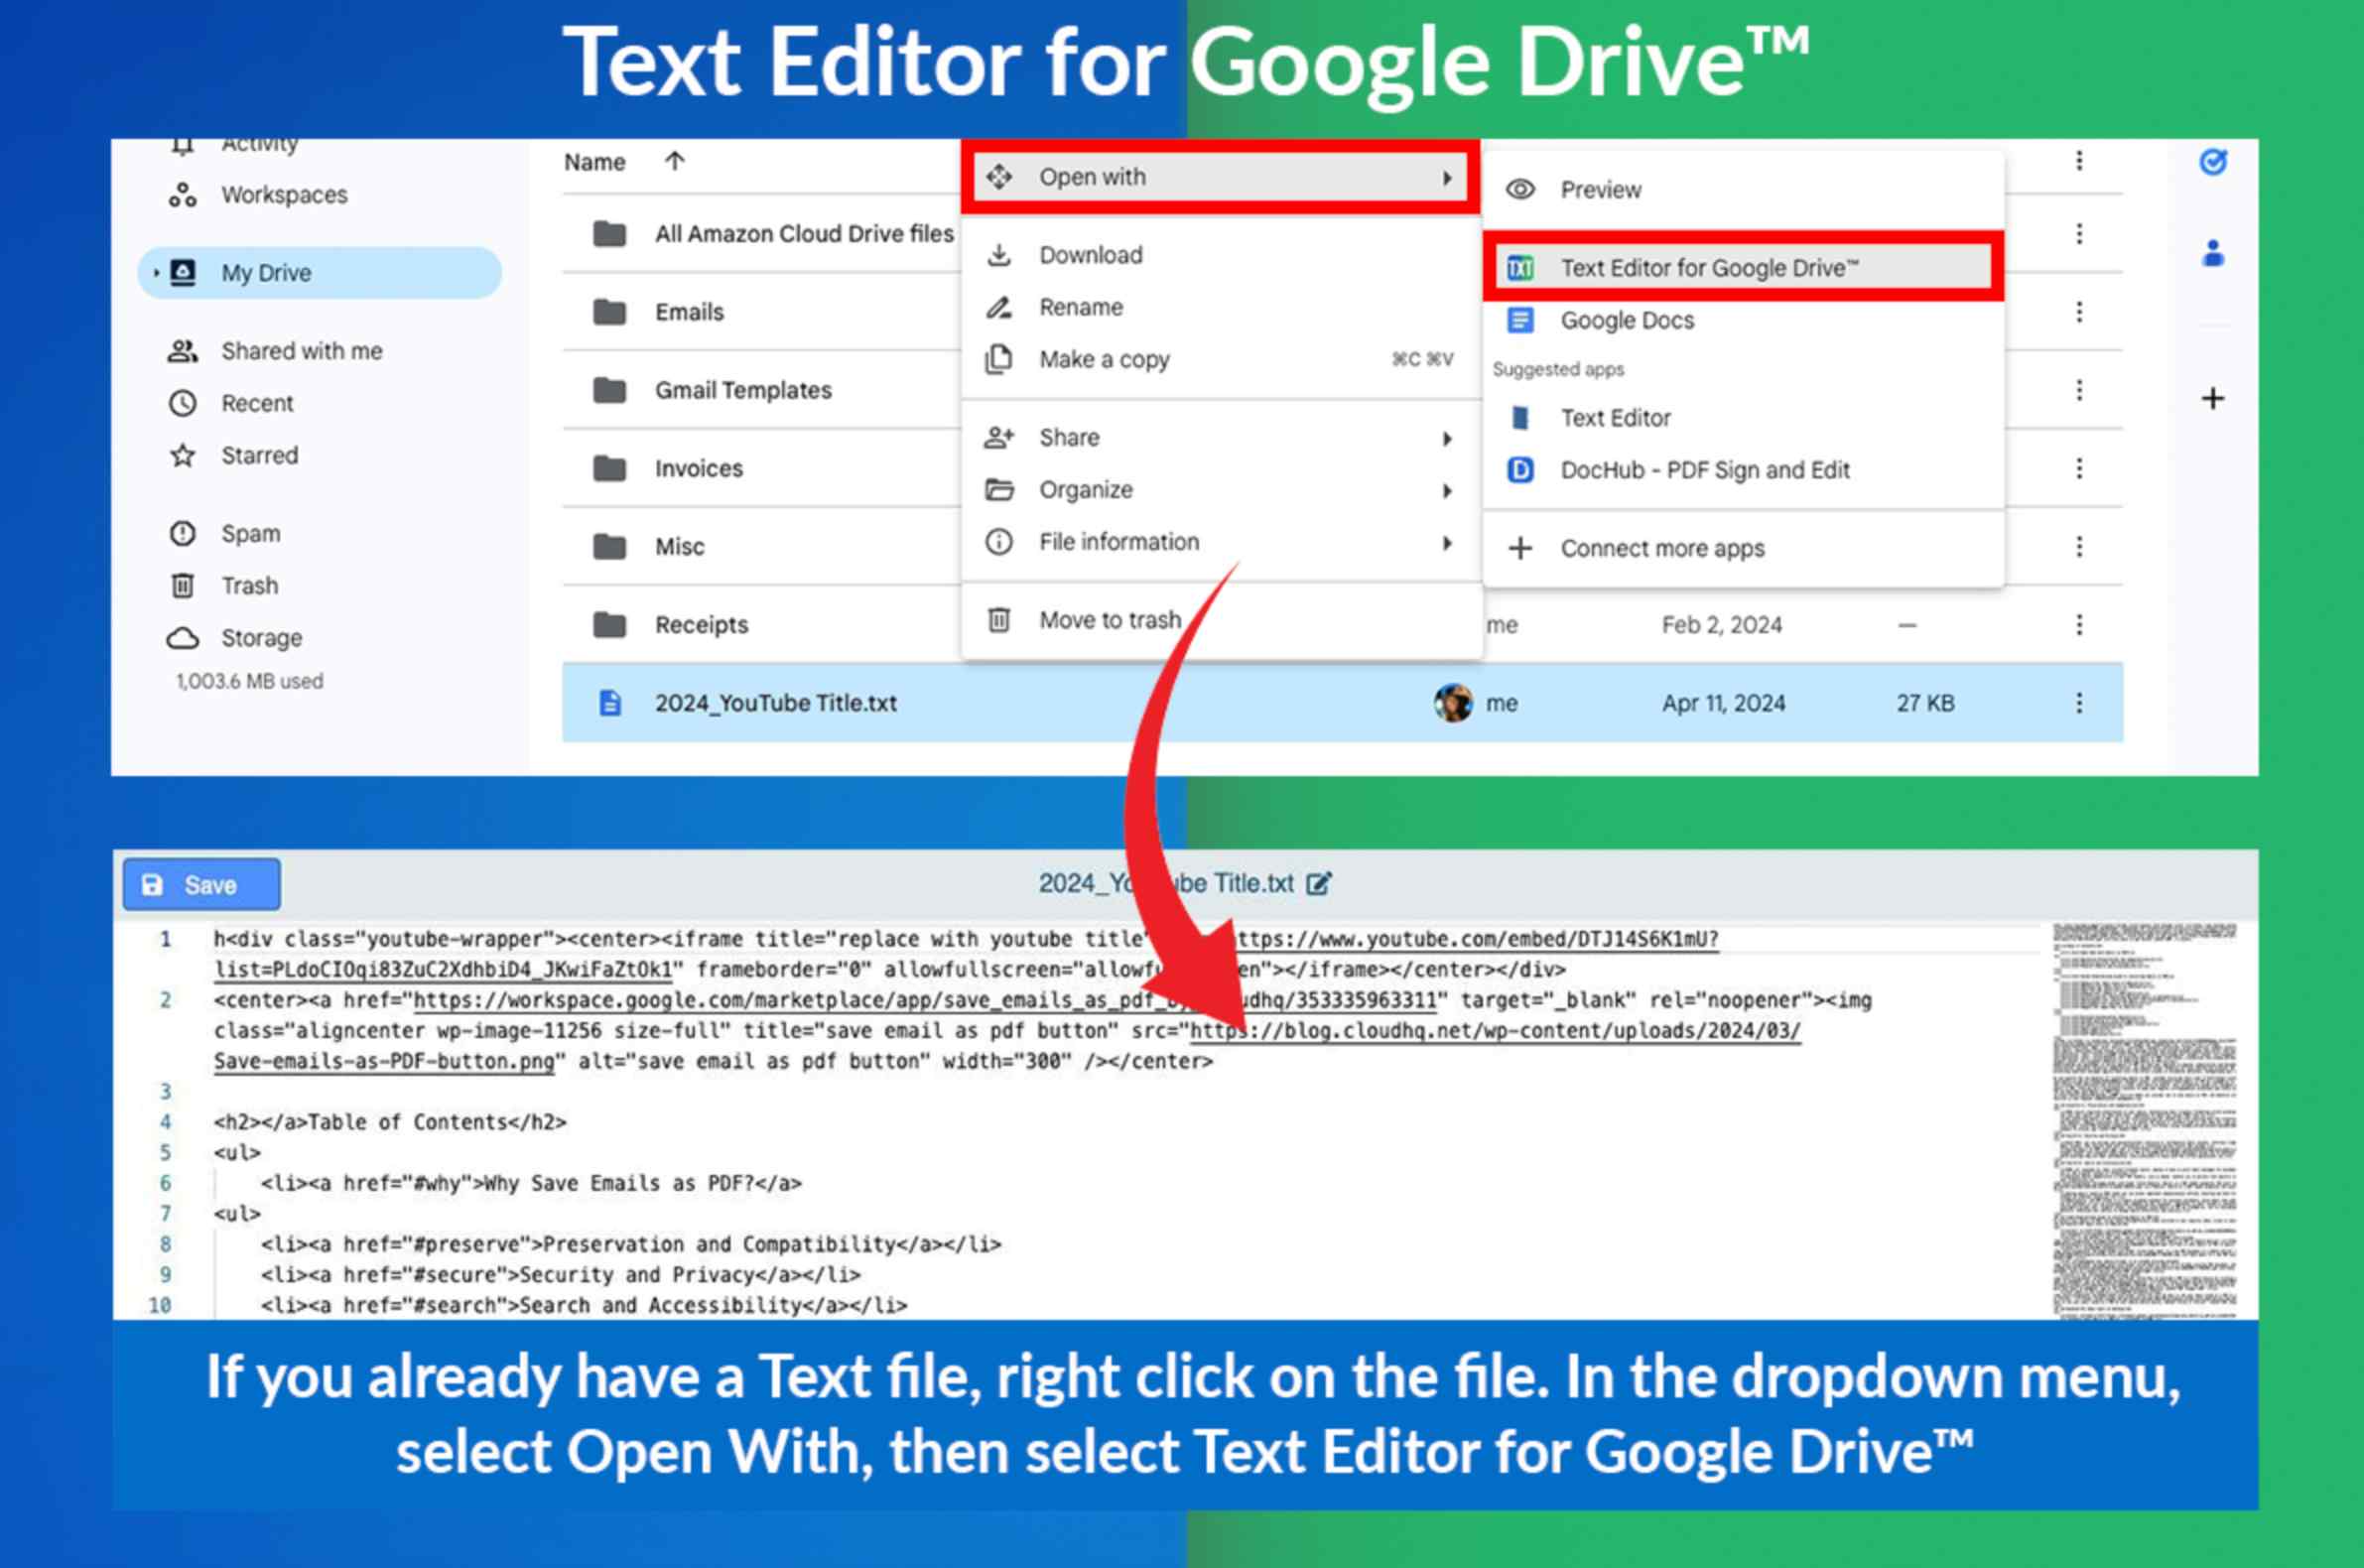Open Shared with me

pyautogui.click(x=301, y=351)
